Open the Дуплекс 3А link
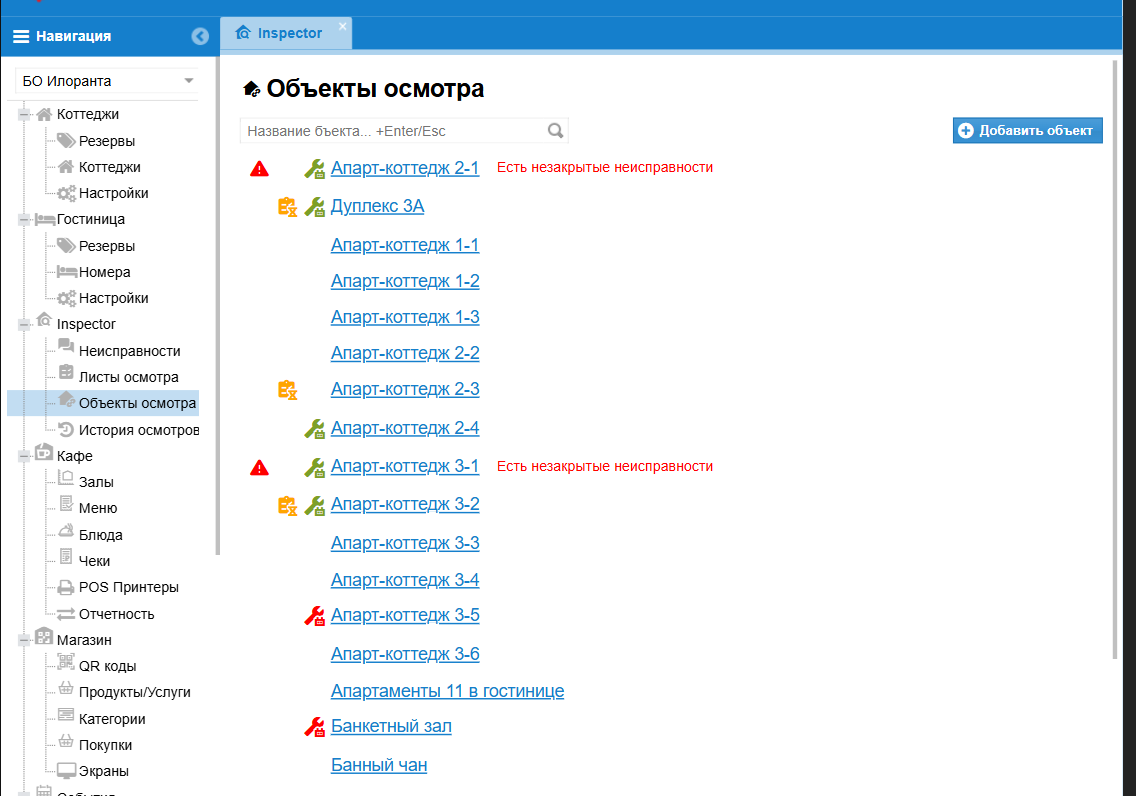Image resolution: width=1136 pixels, height=796 pixels. pos(377,206)
